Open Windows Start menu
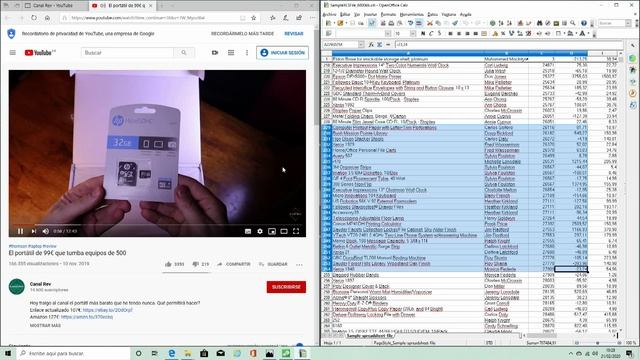640x360 pixels. coord(8,353)
